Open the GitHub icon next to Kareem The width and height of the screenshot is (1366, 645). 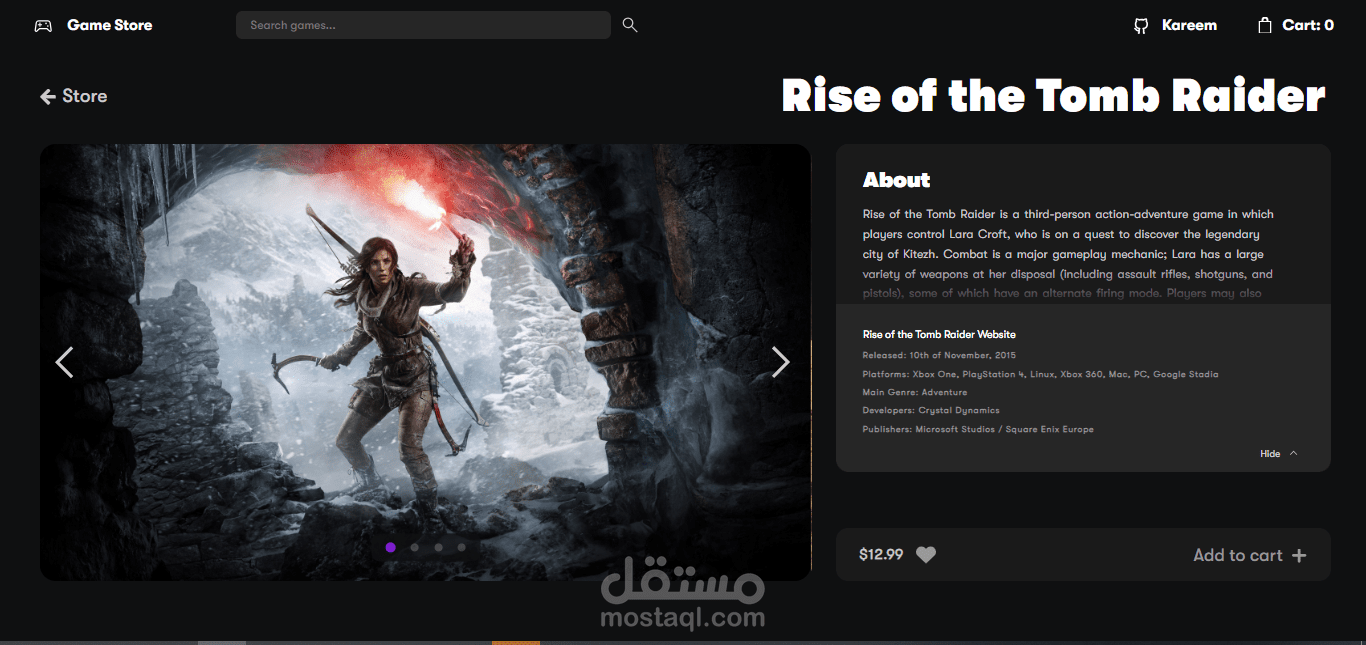(1141, 26)
